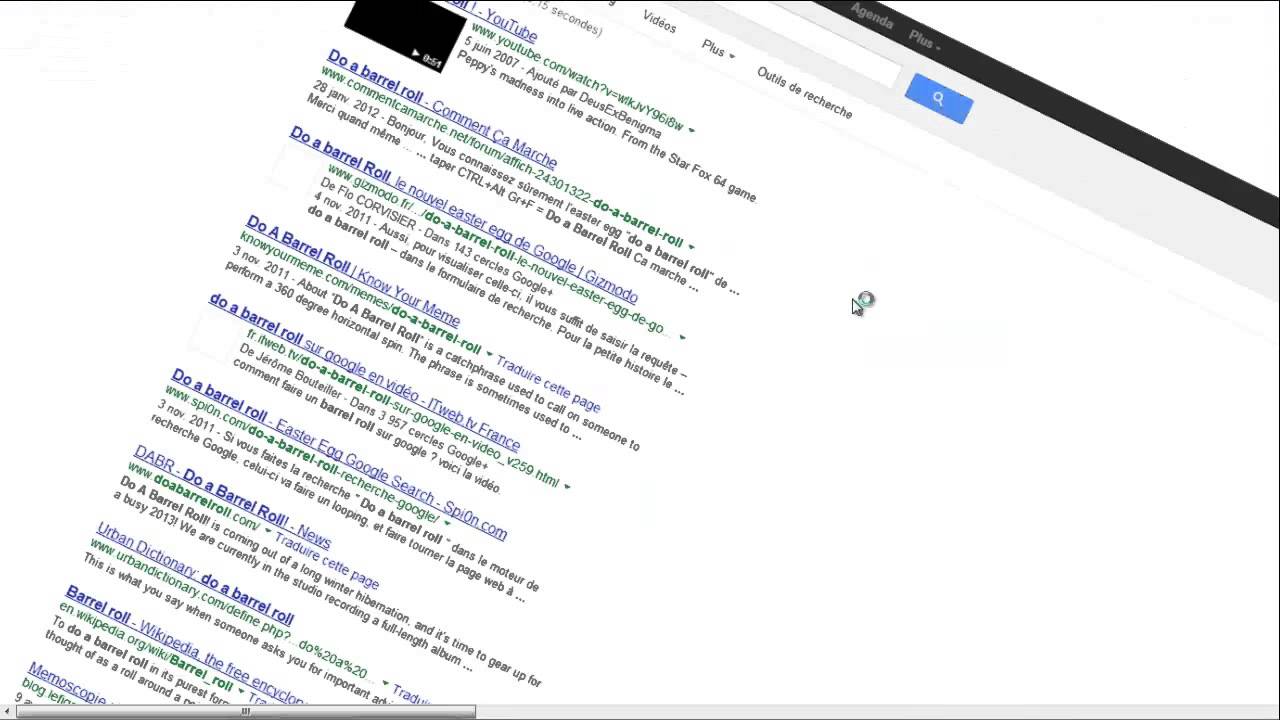Click Traduire cette page for doabarrelroll.com

(x=326, y=560)
